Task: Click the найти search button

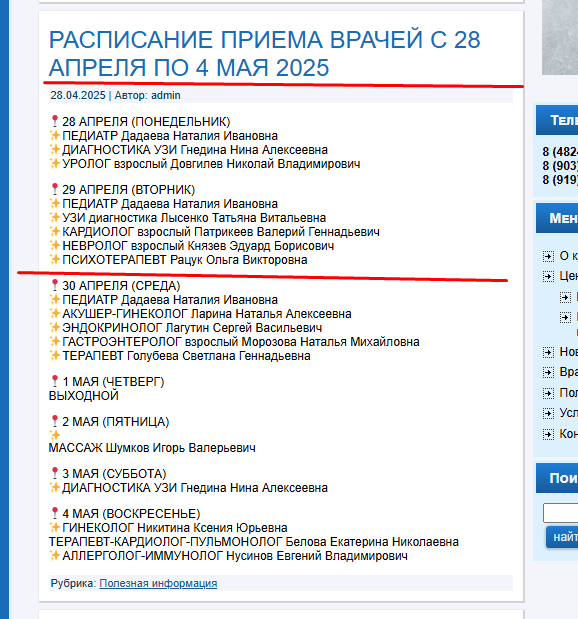Action: 562,537
